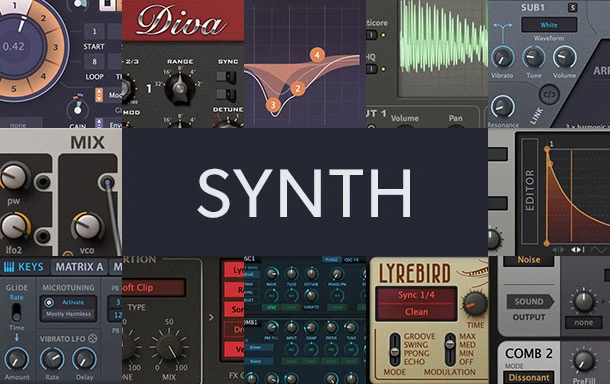
Task: Click the SUB1 Vibrato knob
Action: point(502,58)
